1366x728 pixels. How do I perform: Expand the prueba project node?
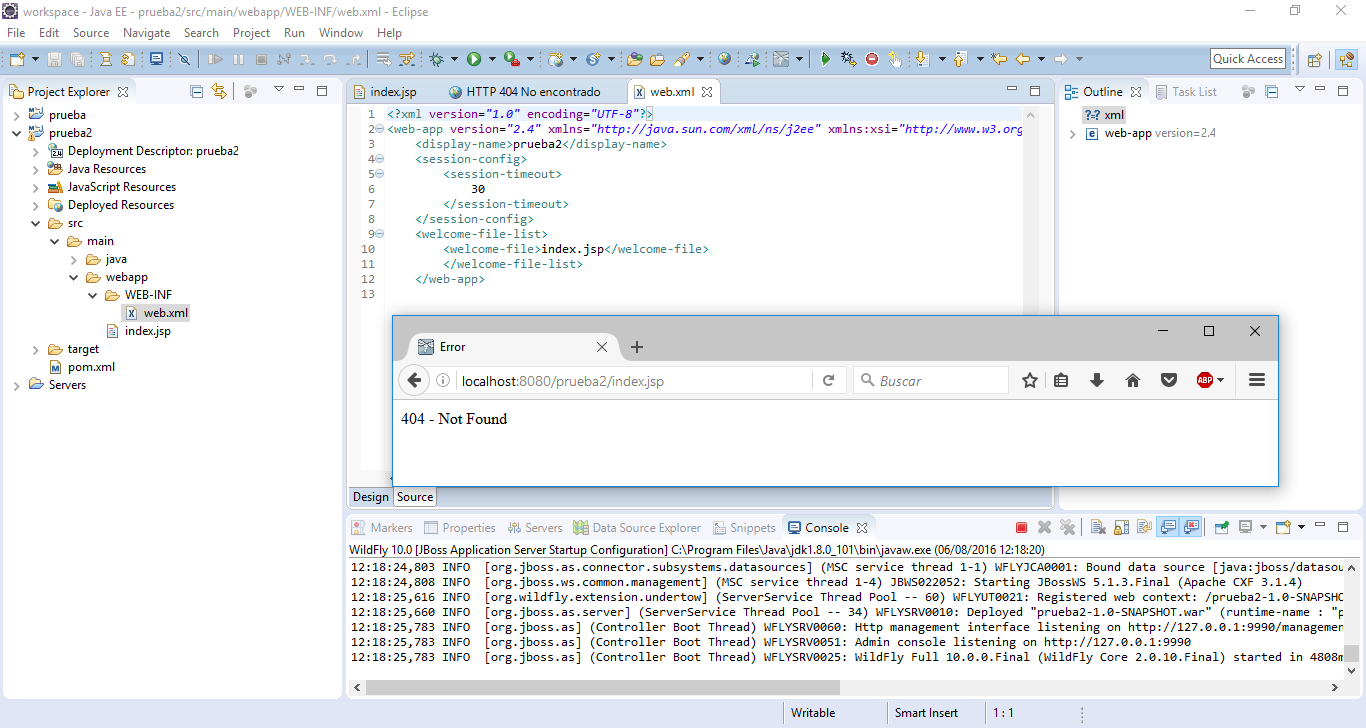16,115
